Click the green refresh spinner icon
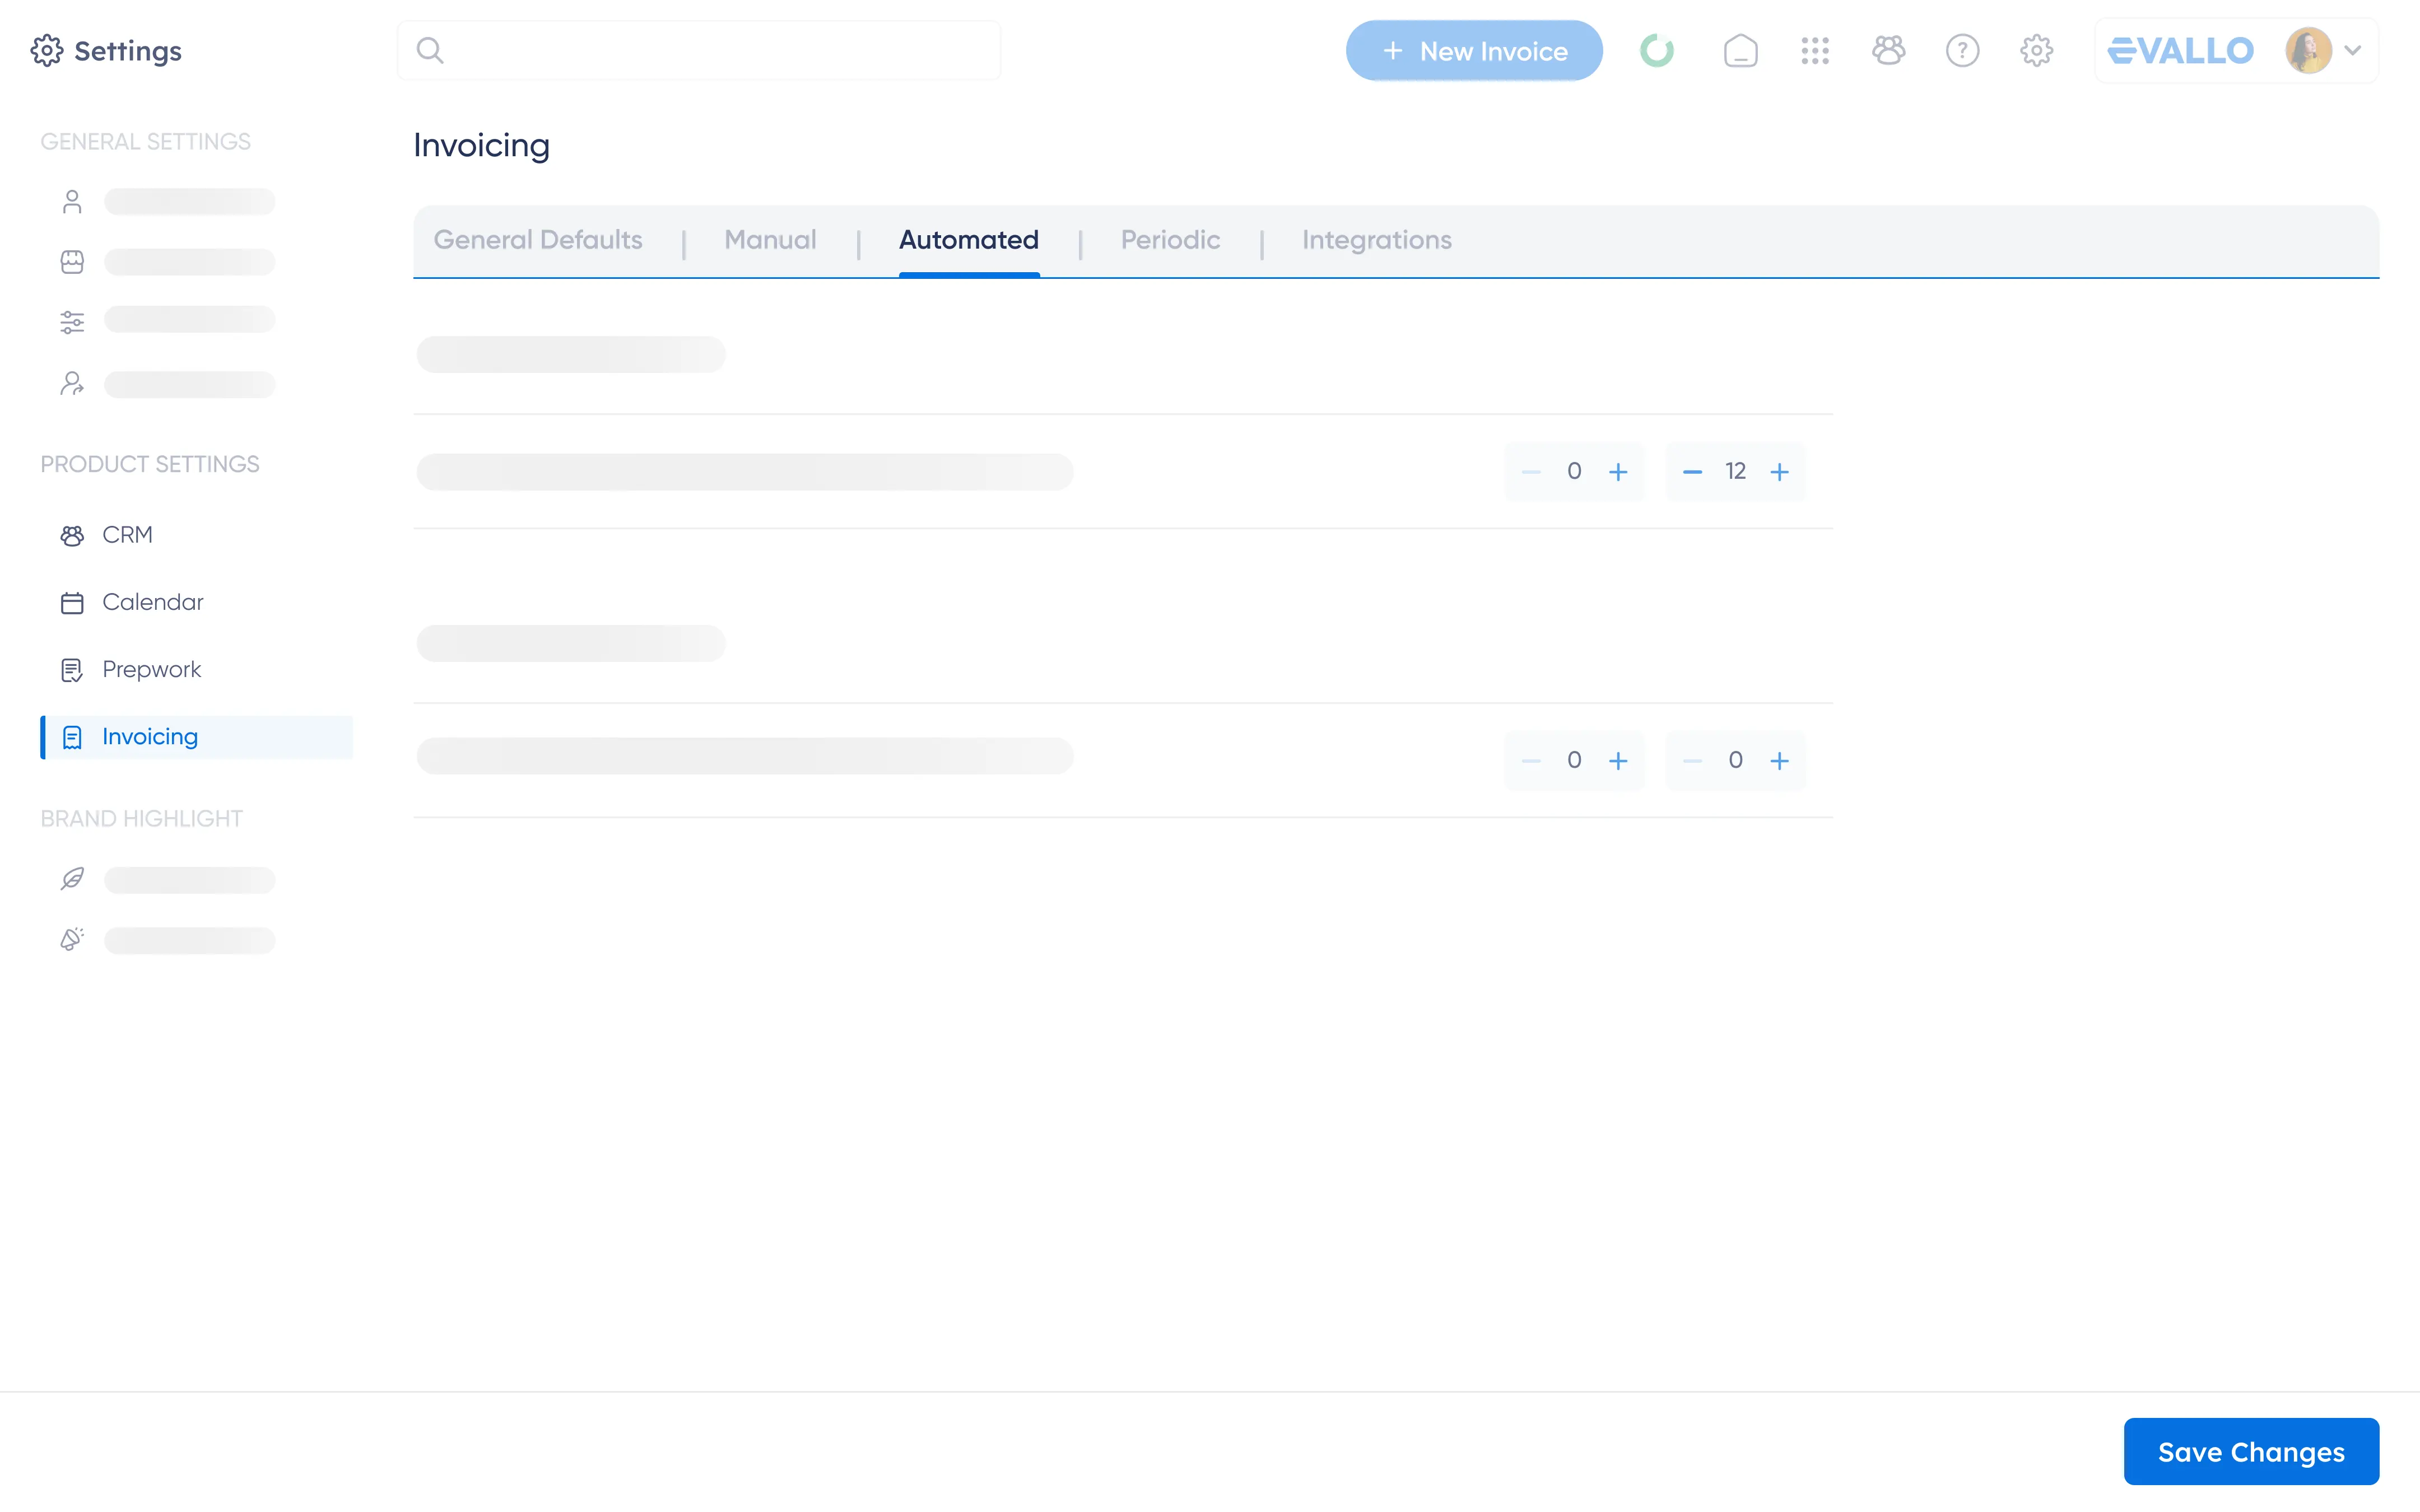Screen dimensions: 2420x1512 coord(1656,50)
